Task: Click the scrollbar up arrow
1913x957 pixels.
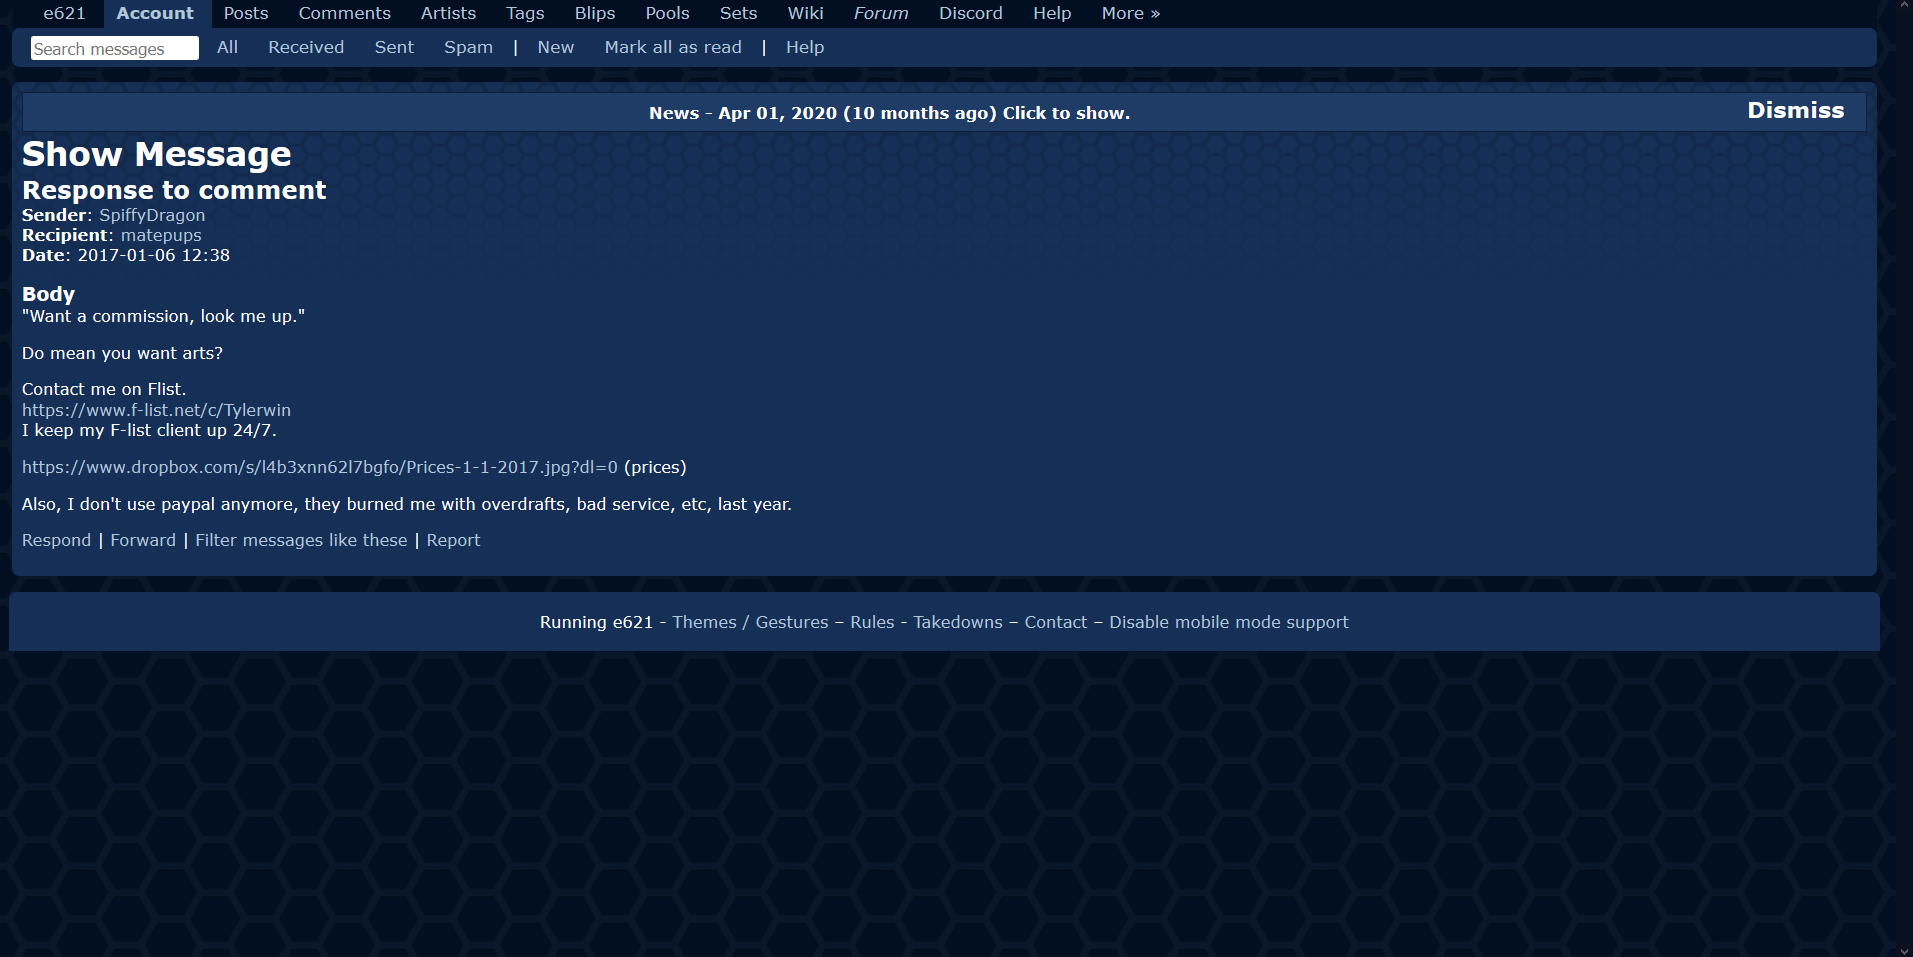Action: pos(1904,6)
